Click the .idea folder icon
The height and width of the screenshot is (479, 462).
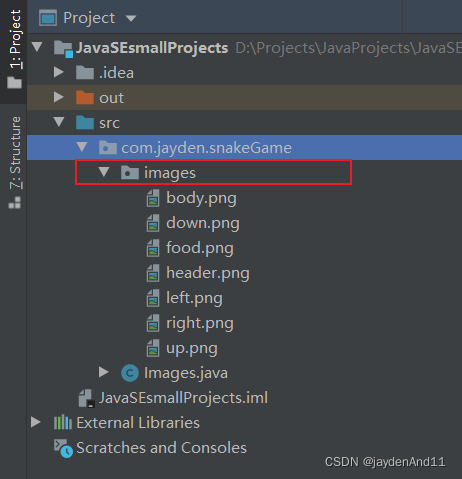[x=85, y=72]
